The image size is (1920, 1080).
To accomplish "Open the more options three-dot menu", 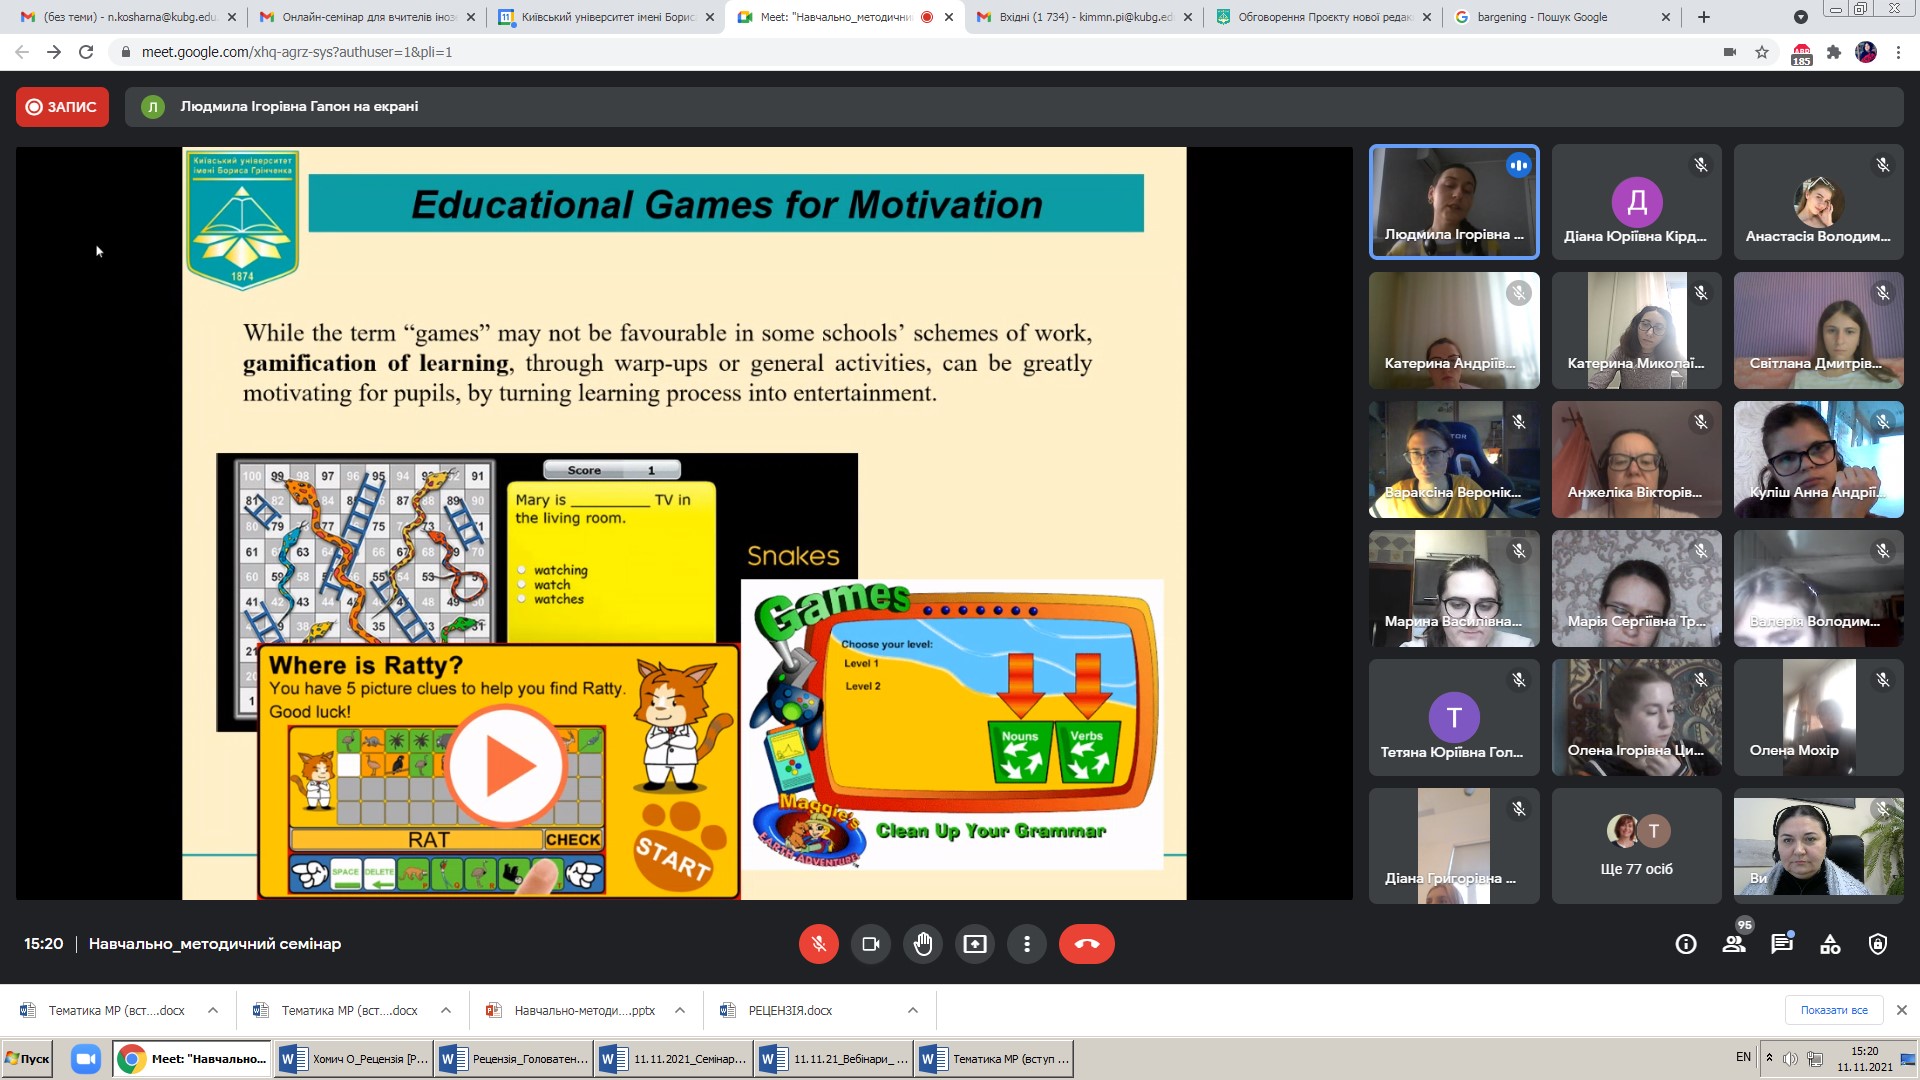I will (x=1026, y=944).
